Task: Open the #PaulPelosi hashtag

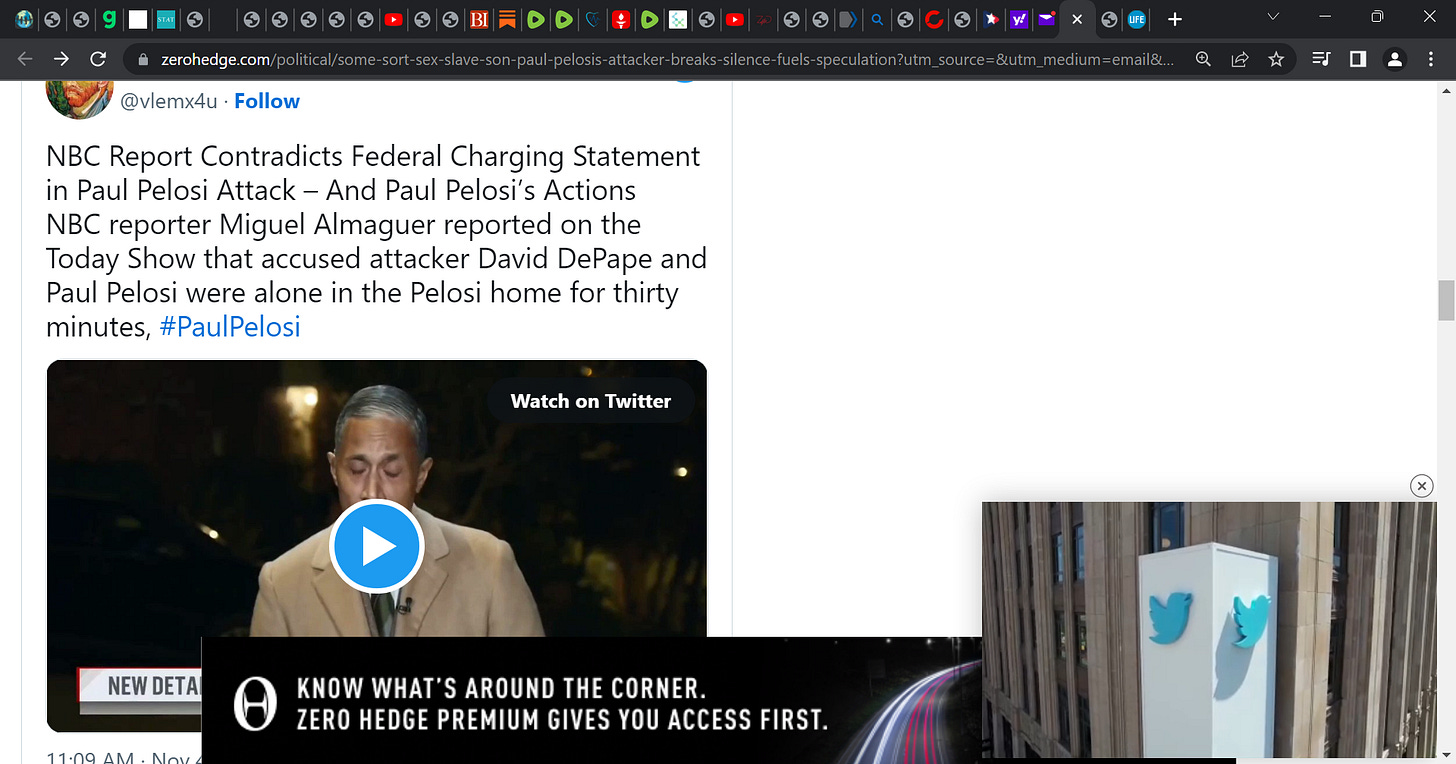Action: click(x=230, y=327)
